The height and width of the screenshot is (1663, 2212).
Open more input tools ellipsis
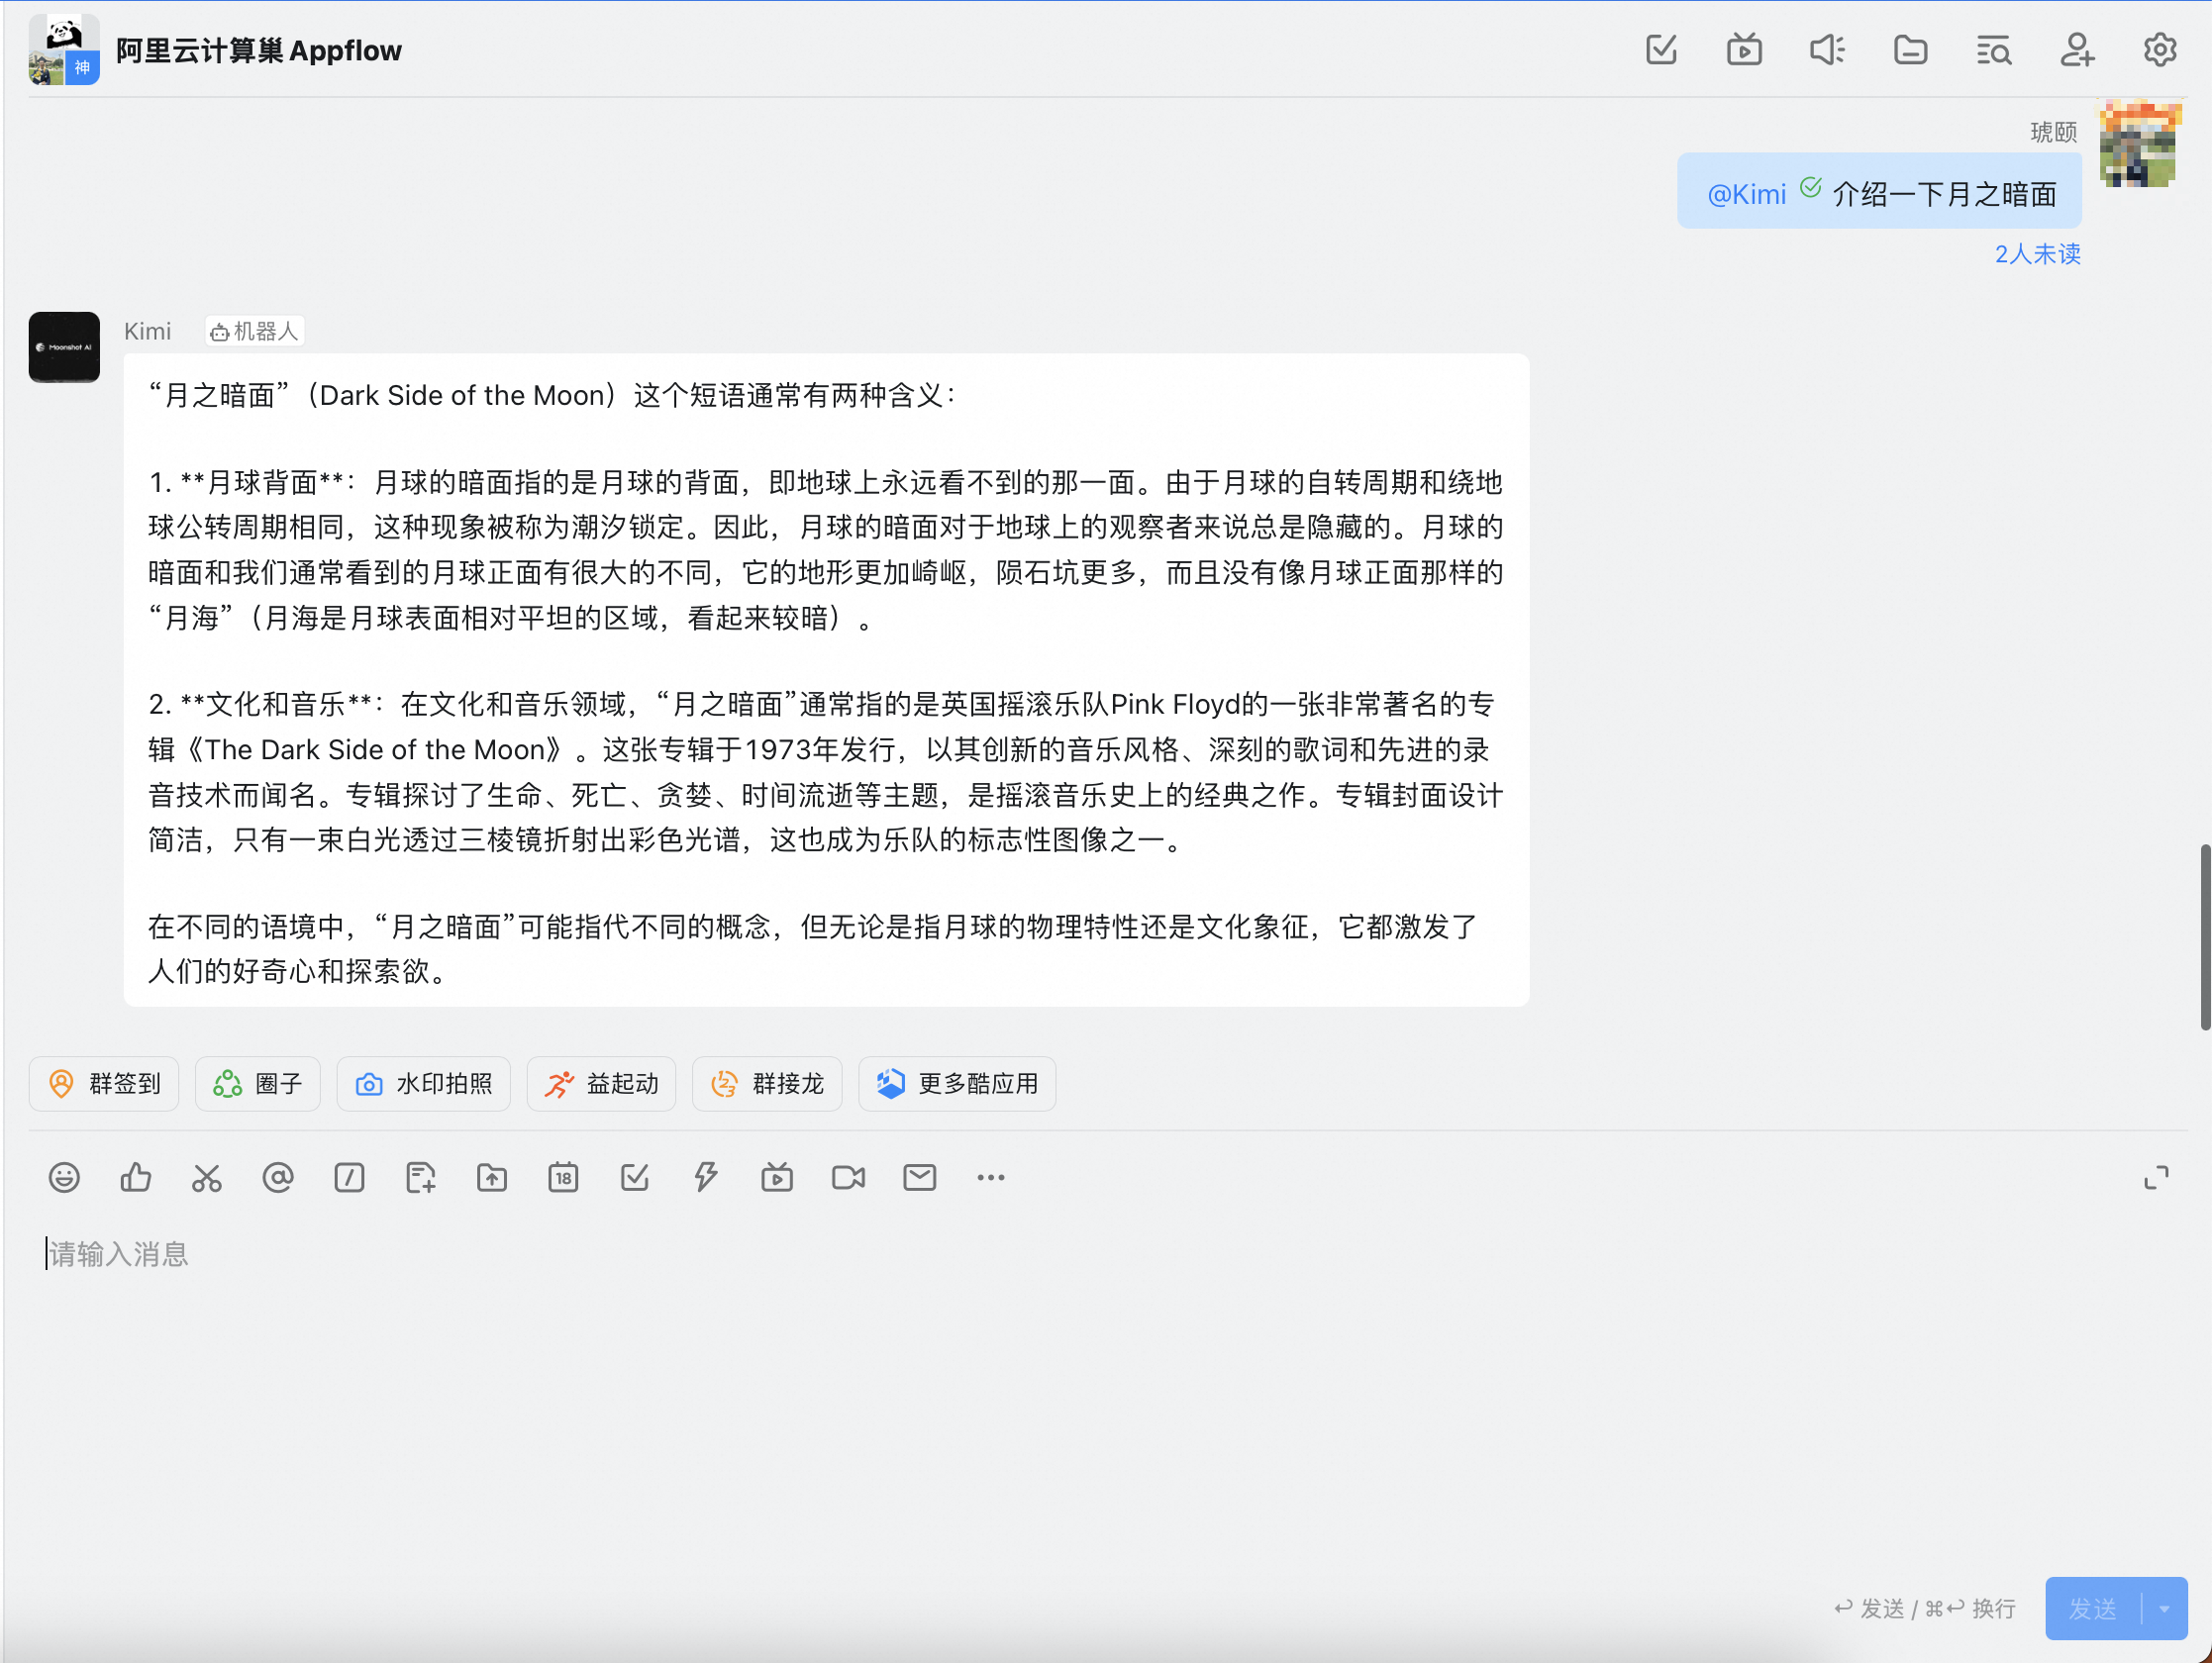point(990,1177)
